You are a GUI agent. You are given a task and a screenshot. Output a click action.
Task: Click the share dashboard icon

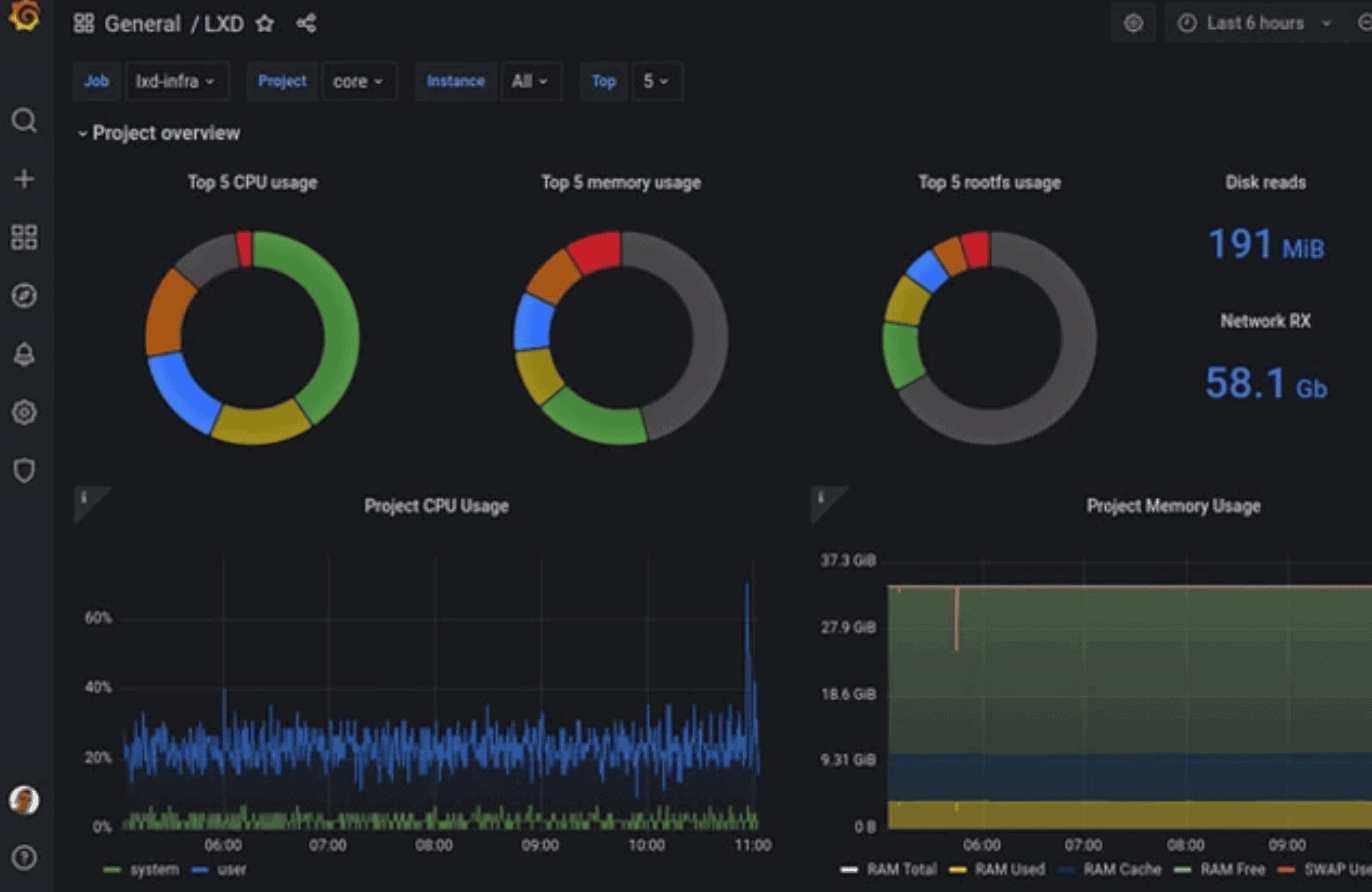307,23
